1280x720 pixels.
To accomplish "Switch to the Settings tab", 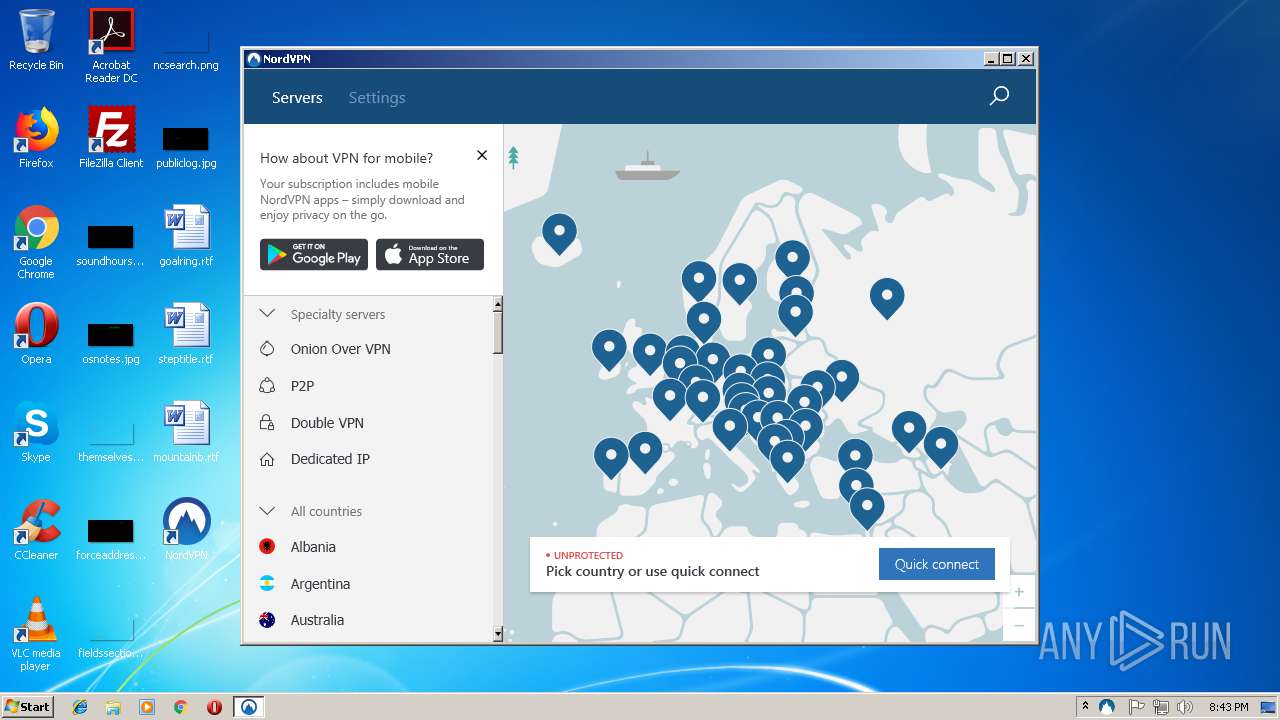I will click(x=377, y=98).
